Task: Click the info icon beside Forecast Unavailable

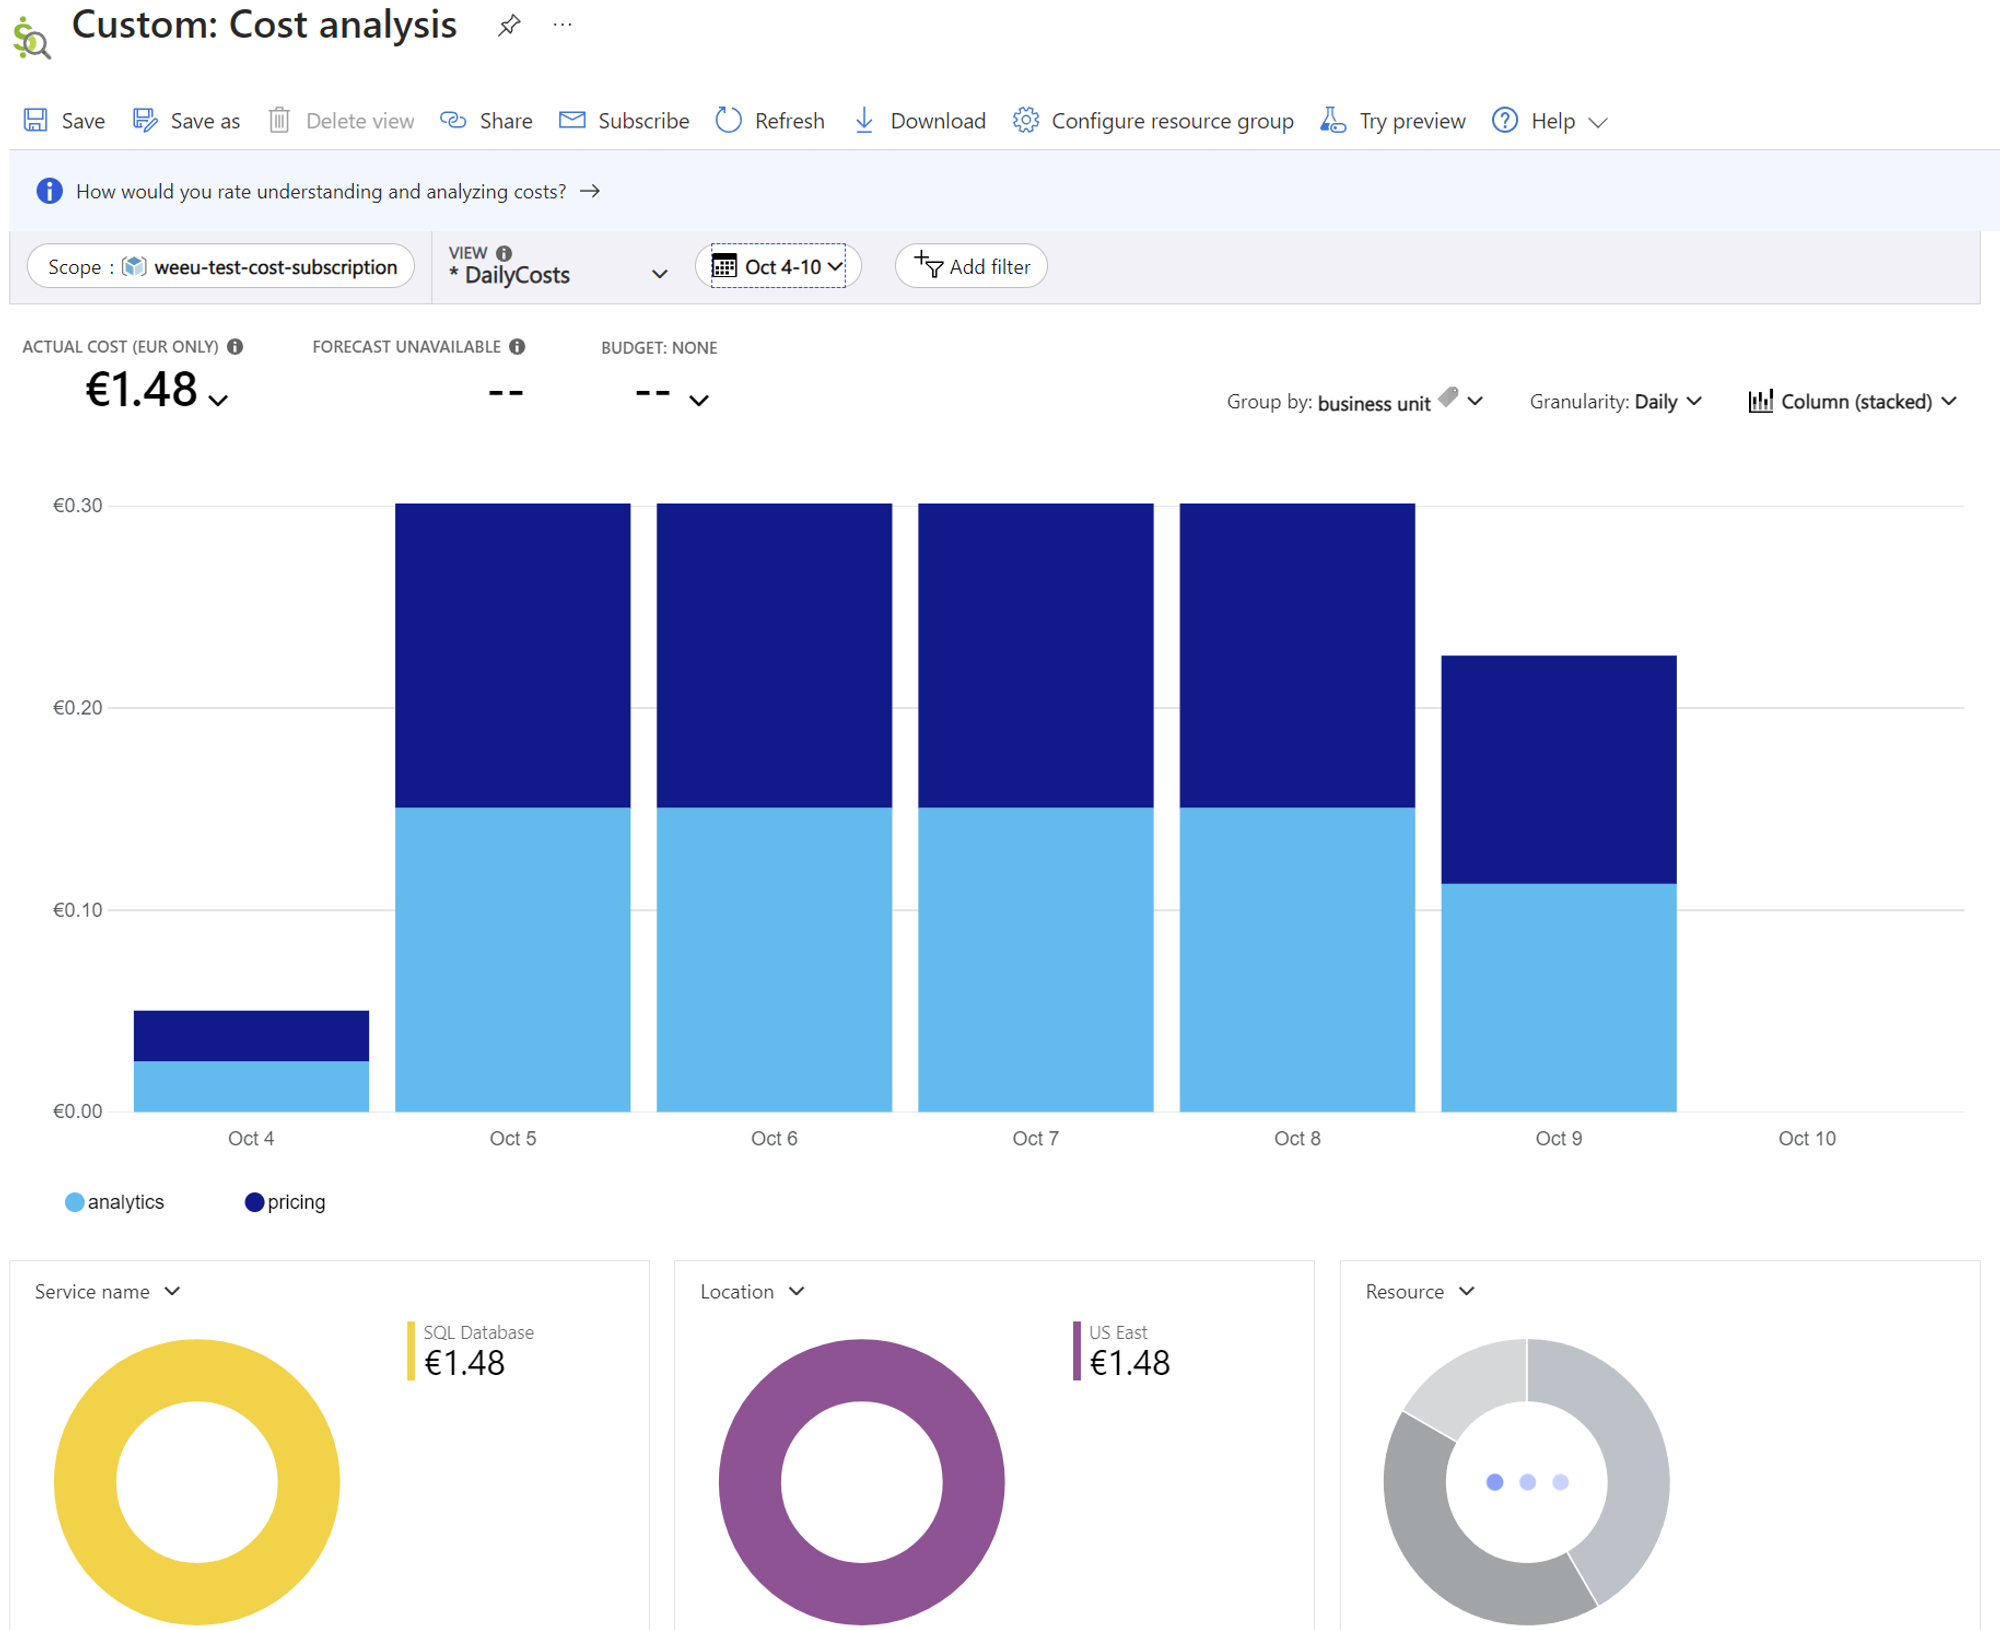Action: click(x=517, y=346)
